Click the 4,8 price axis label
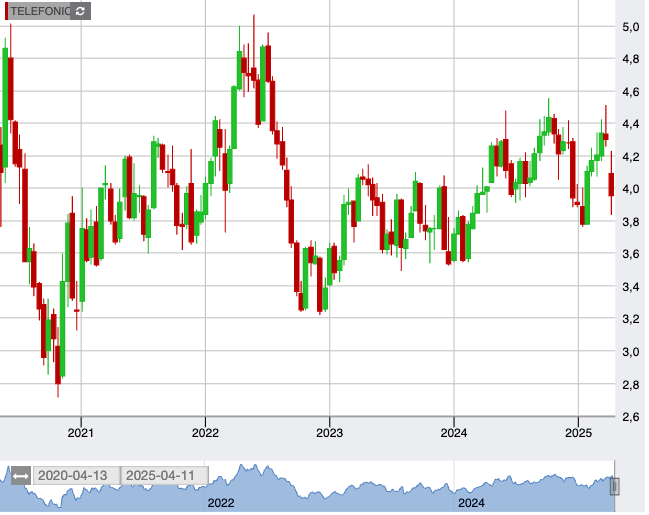The height and width of the screenshot is (515, 649). pyautogui.click(x=631, y=59)
